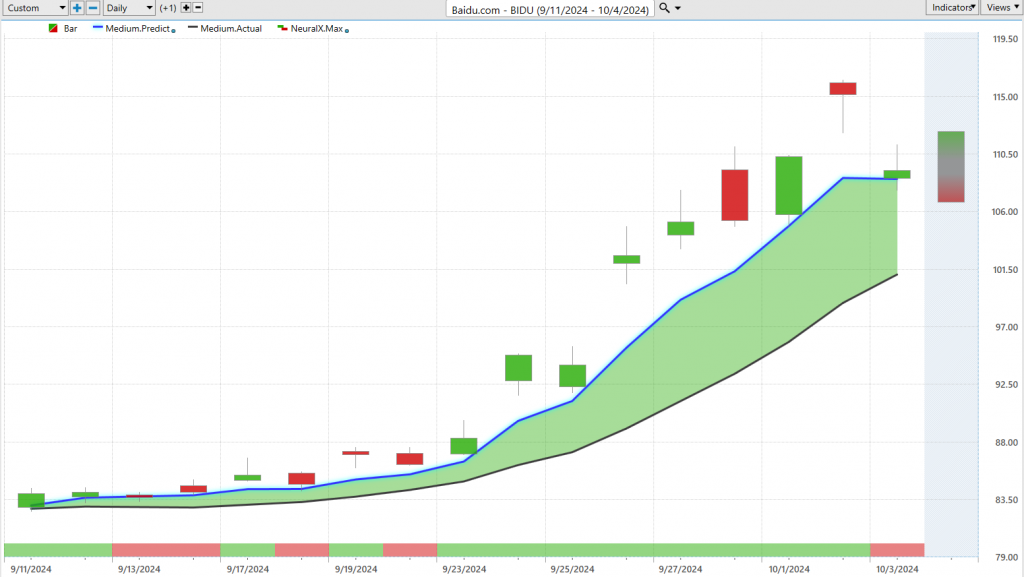
Task: Click the Medium.Predict legend label
Action: point(138,29)
